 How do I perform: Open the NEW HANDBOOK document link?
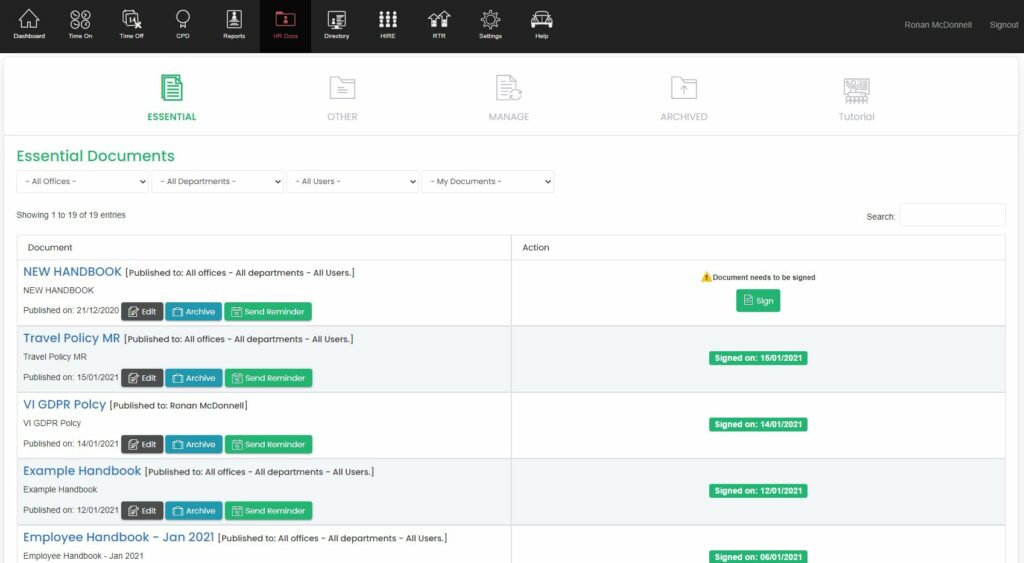72,272
